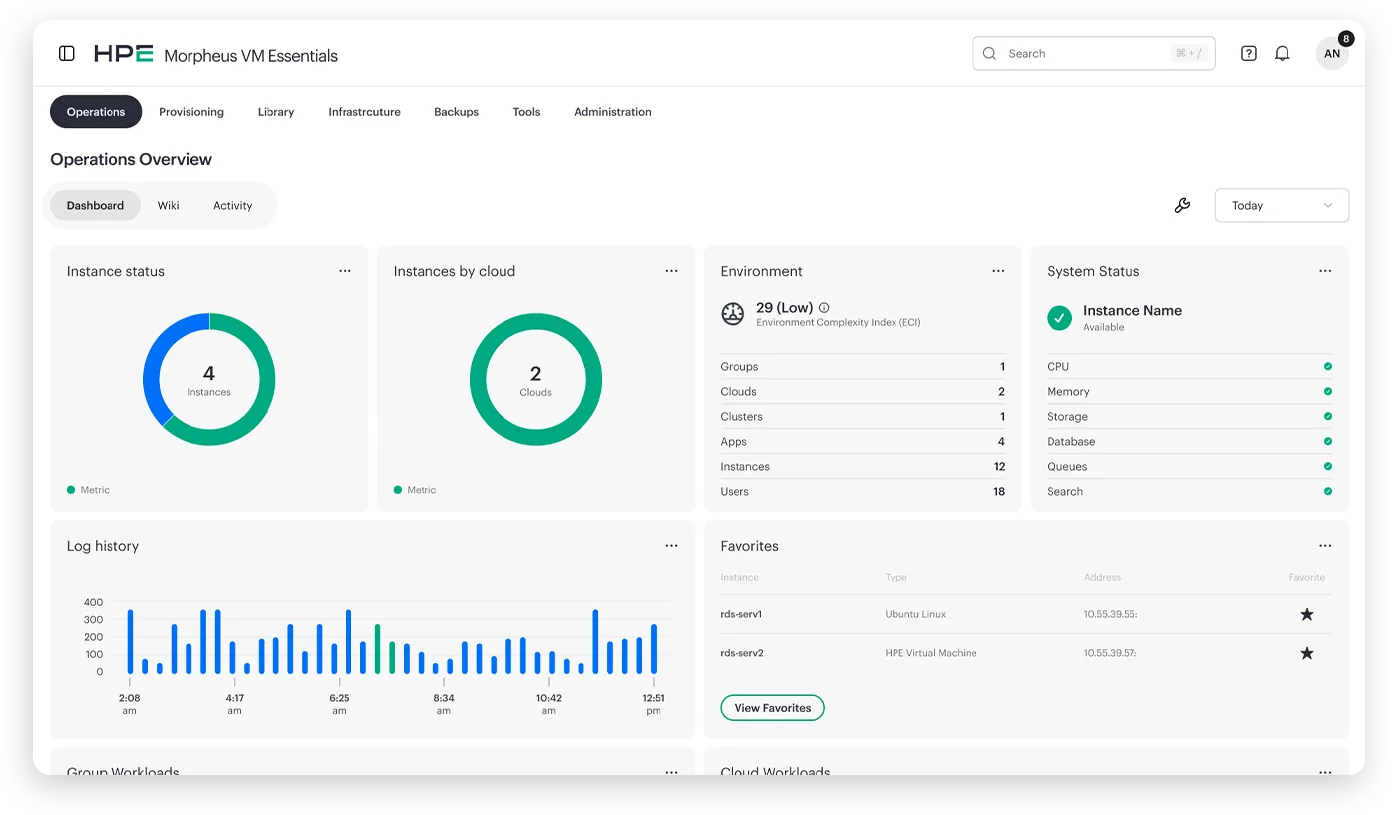This screenshot has height=815, width=1392.
Task: Expand System Status card options menu
Action: [1325, 271]
